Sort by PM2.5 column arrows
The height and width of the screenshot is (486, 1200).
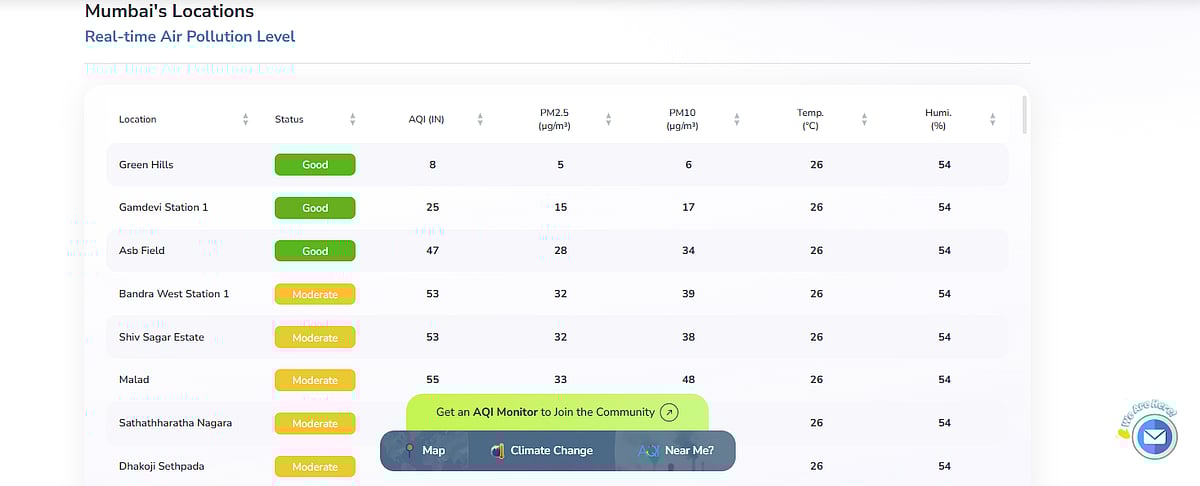coord(608,119)
